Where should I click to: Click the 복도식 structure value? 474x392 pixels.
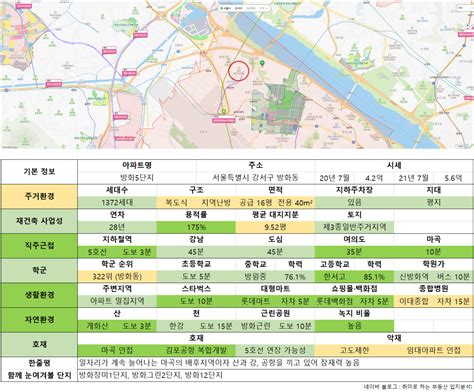point(176,202)
